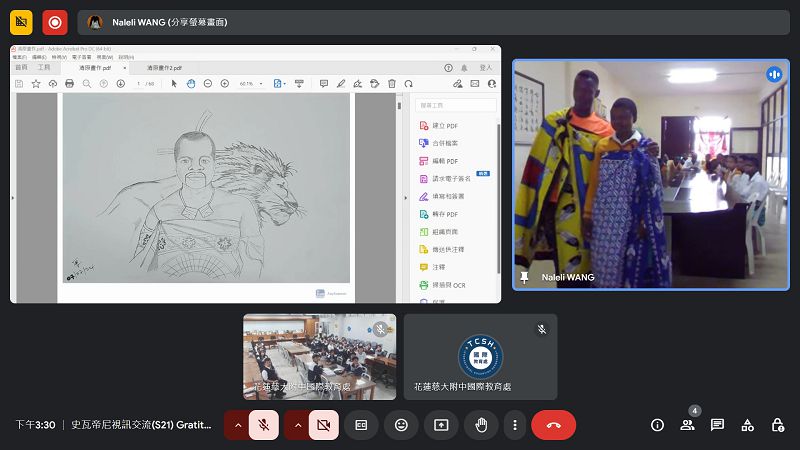Open meeting details info icon
800x450 pixels.
tap(657, 425)
